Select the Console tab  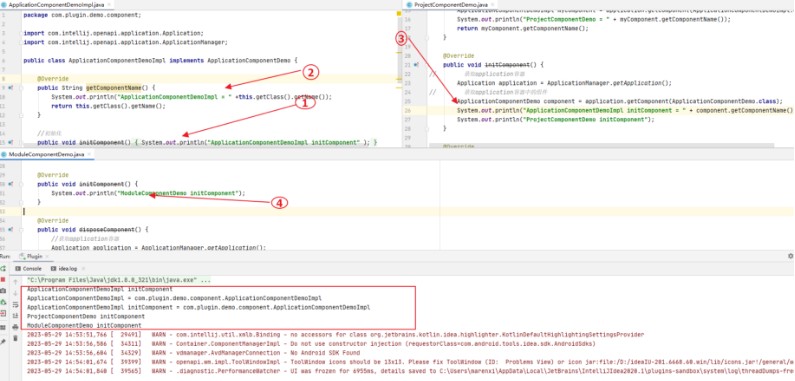tap(28, 268)
